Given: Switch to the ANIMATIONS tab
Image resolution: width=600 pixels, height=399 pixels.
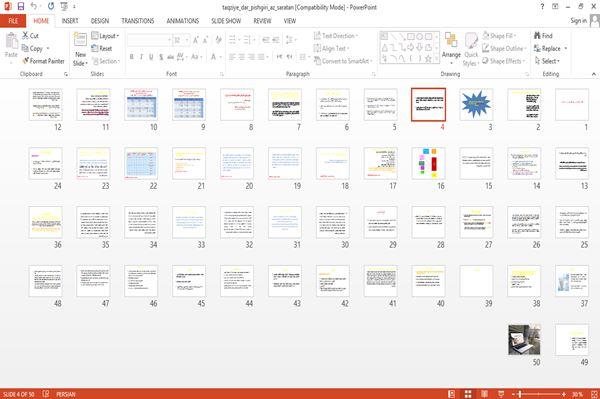Looking at the screenshot, I should point(183,21).
